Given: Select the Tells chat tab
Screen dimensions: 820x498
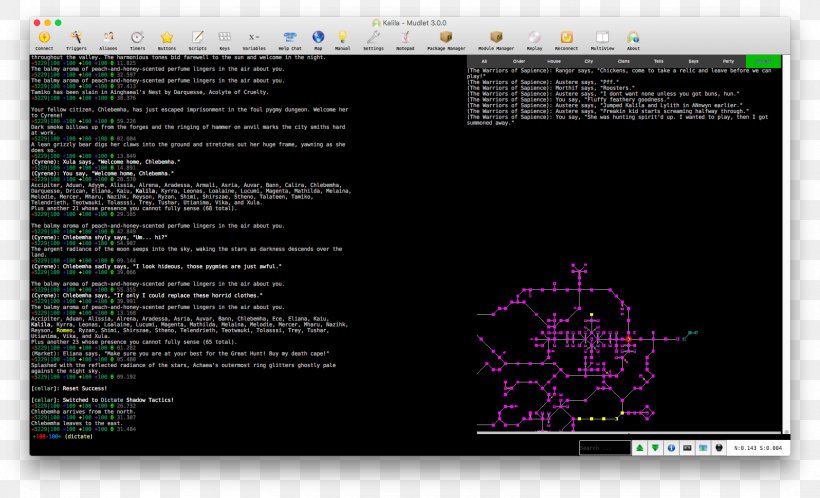Looking at the screenshot, I should [659, 61].
